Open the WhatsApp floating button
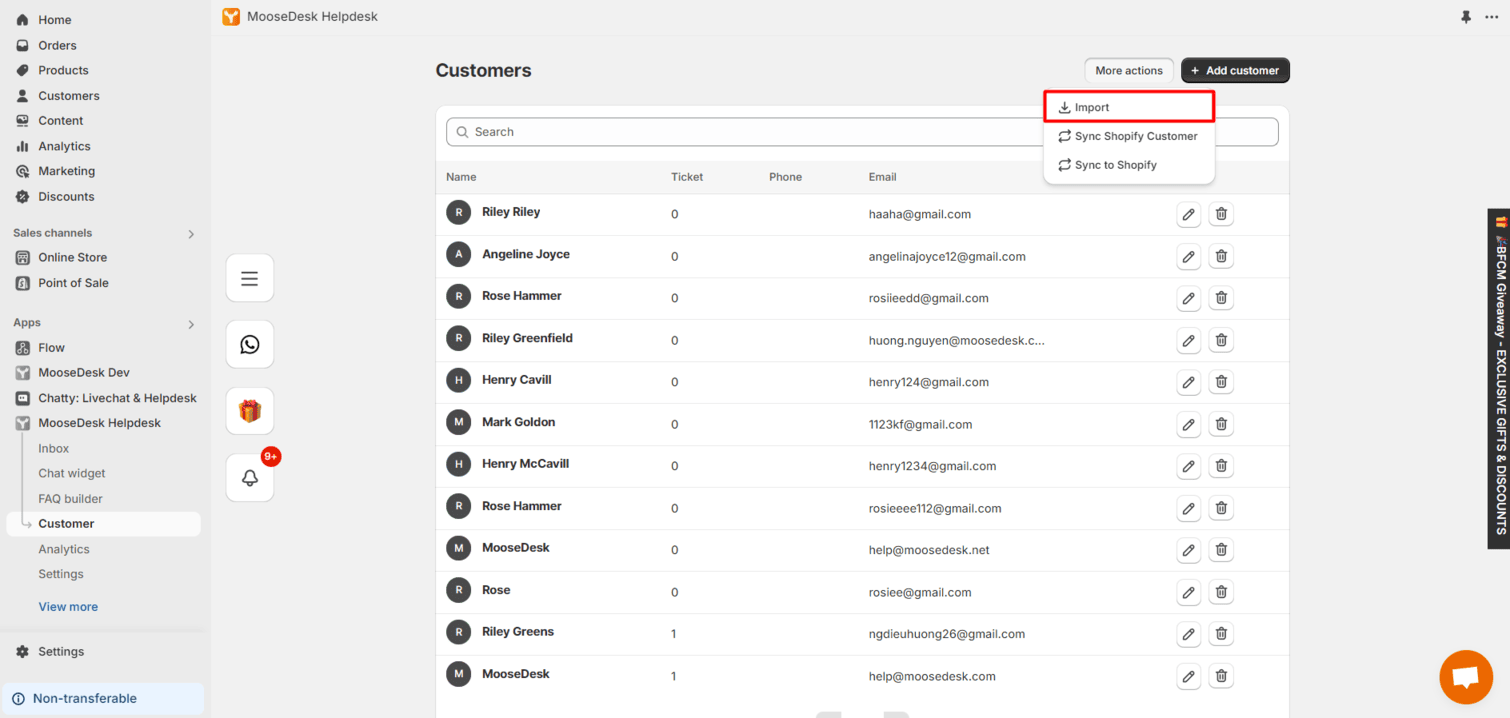Image resolution: width=1510 pixels, height=718 pixels. coord(250,344)
